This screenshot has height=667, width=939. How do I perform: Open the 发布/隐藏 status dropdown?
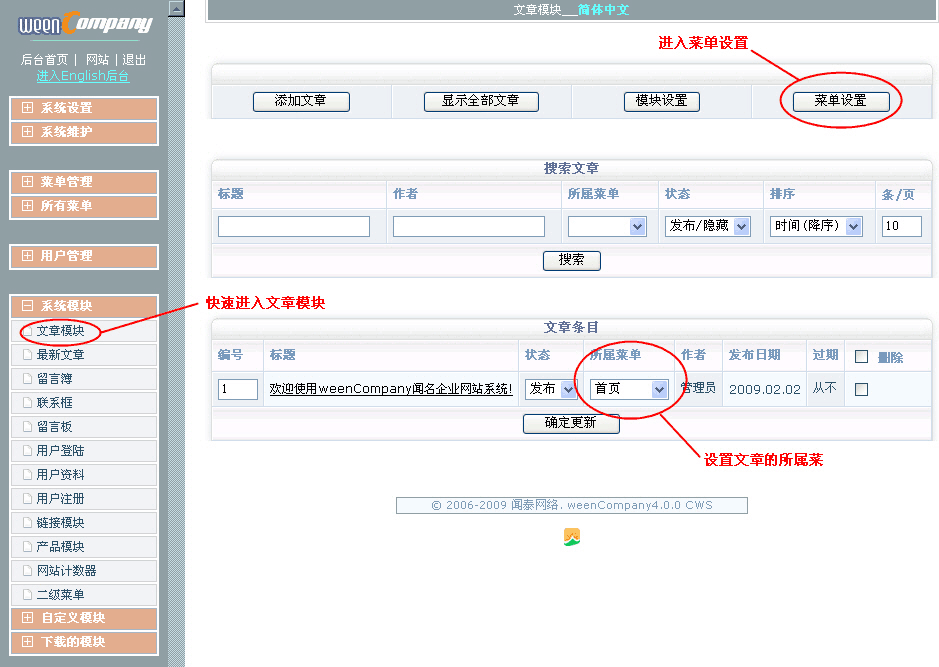[708, 226]
